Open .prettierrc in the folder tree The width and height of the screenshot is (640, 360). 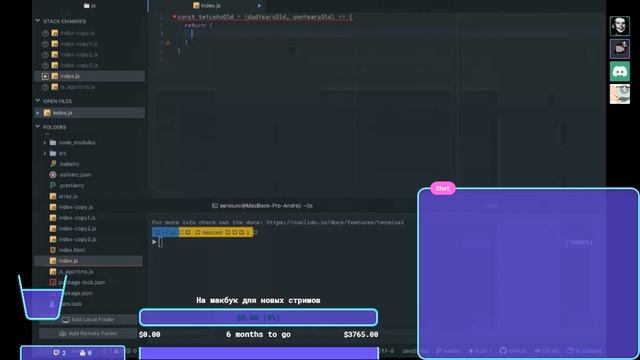71,186
